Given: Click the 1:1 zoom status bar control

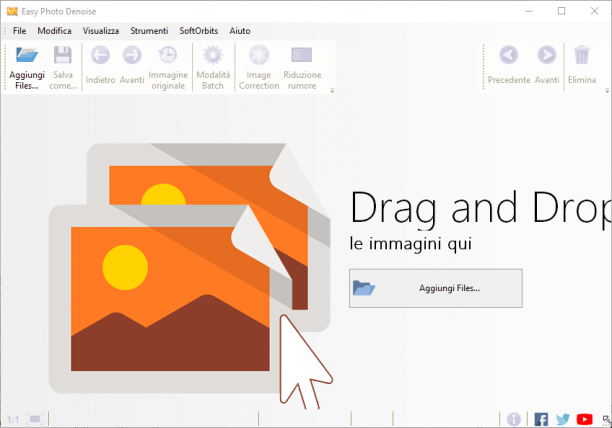Looking at the screenshot, I should tap(13, 419).
